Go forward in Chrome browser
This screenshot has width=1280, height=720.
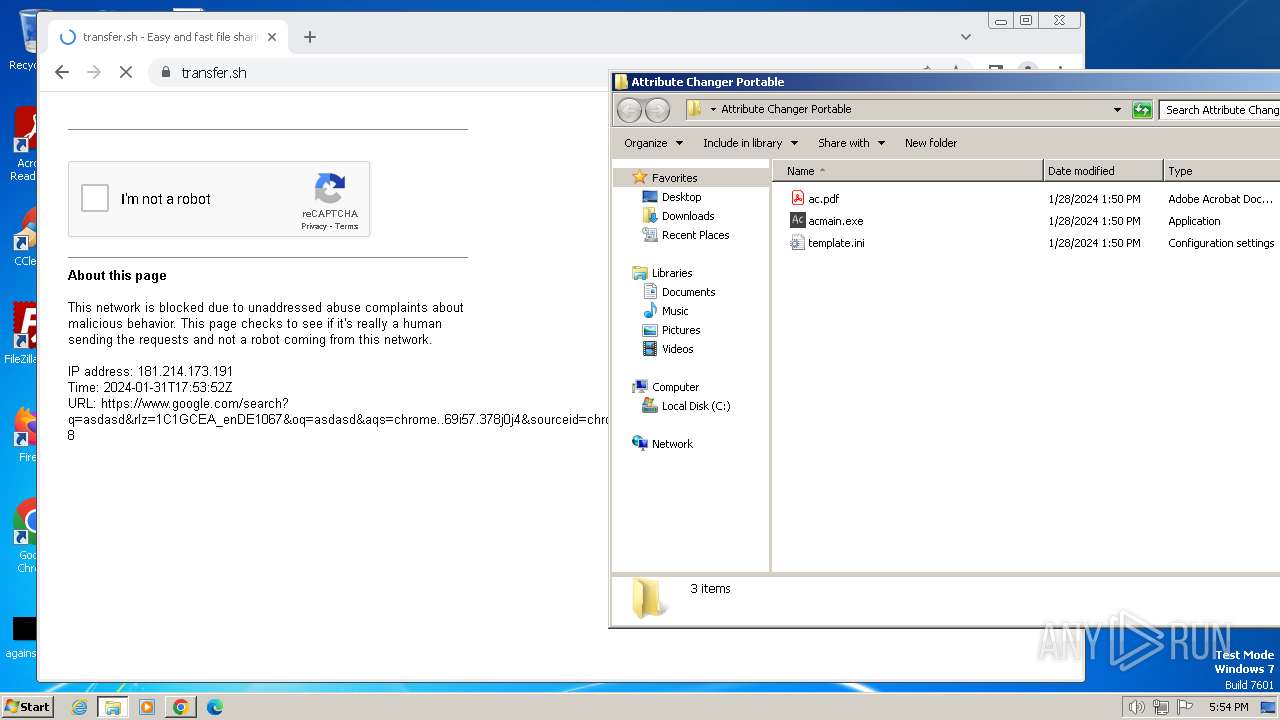pyautogui.click(x=94, y=72)
